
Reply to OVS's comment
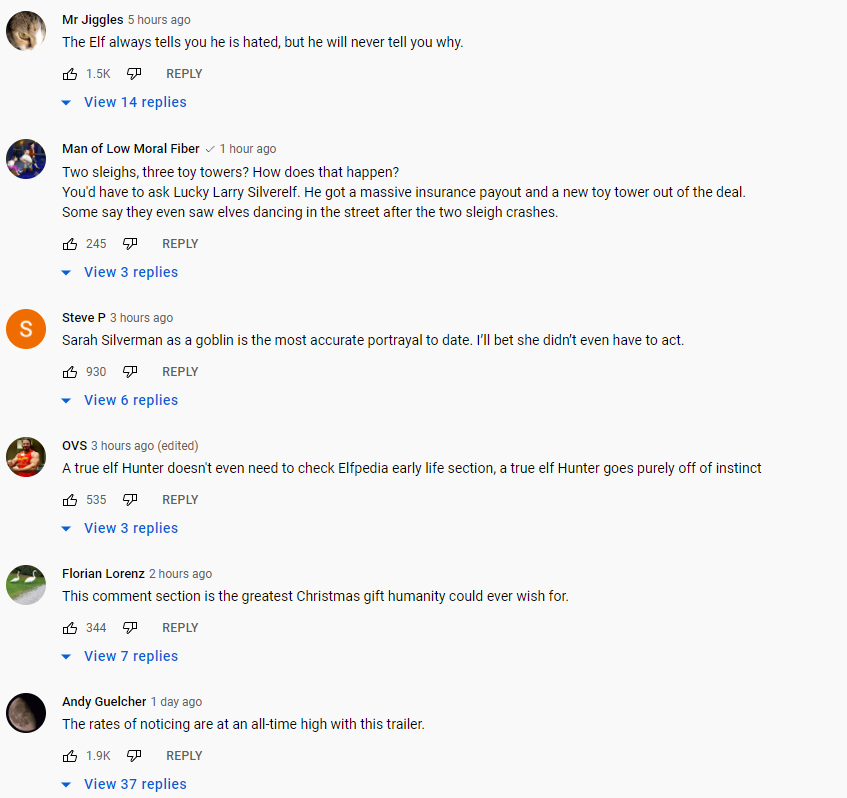[x=180, y=500]
